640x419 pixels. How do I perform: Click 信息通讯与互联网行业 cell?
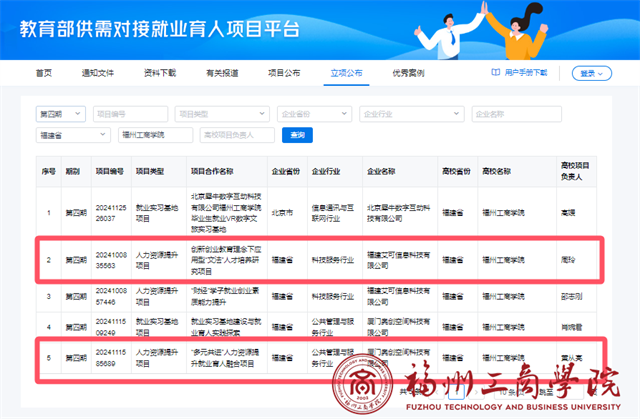point(333,213)
